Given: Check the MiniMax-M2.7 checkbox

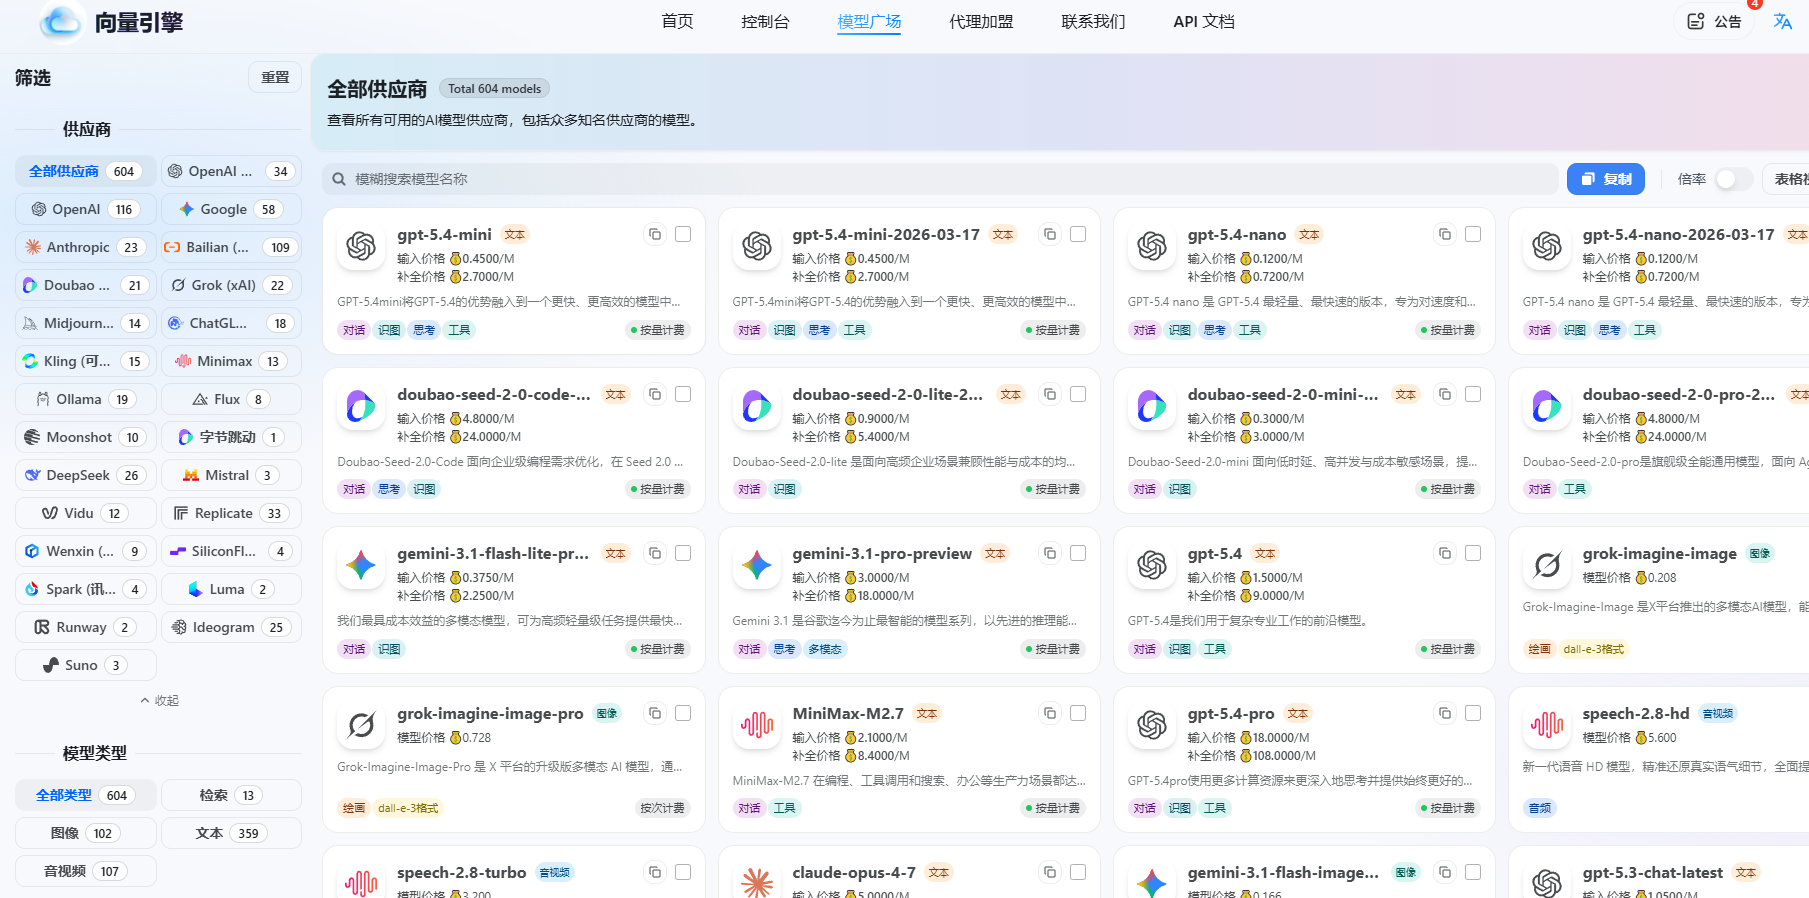Looking at the screenshot, I should point(1078,713).
